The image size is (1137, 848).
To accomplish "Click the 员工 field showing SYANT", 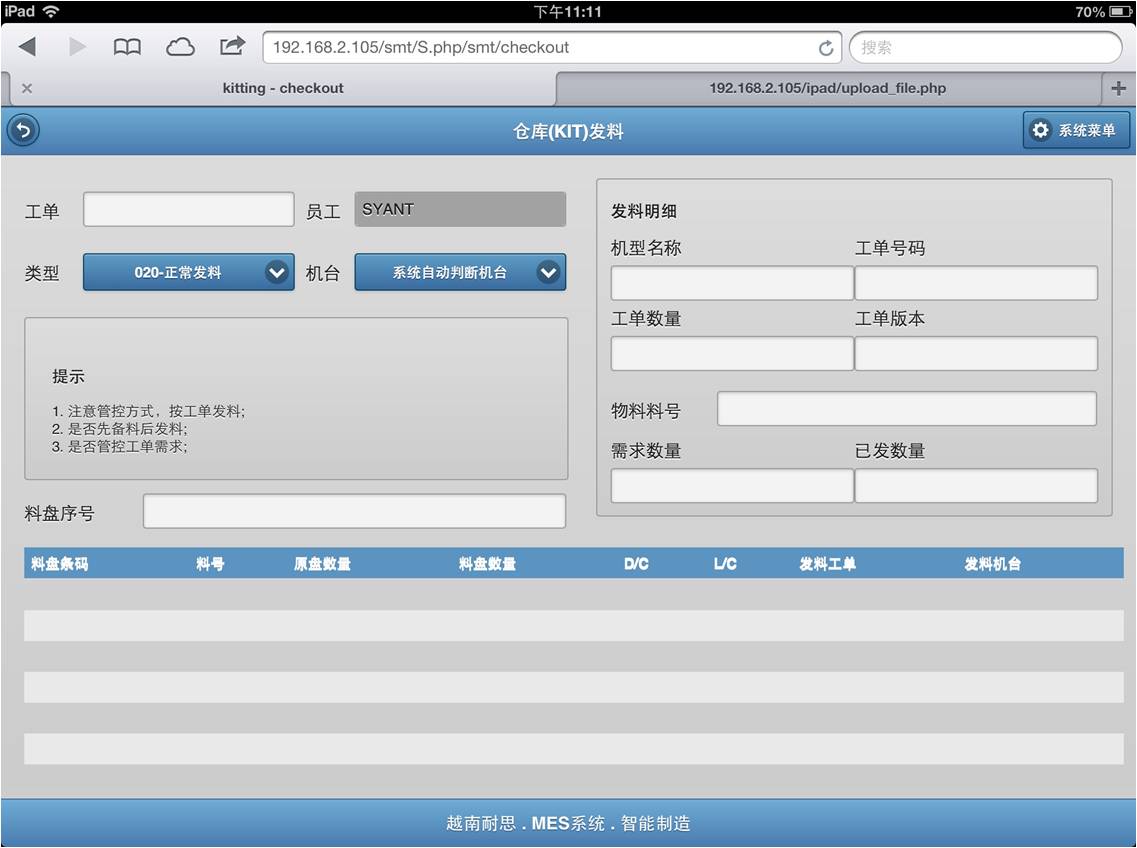I will [460, 210].
